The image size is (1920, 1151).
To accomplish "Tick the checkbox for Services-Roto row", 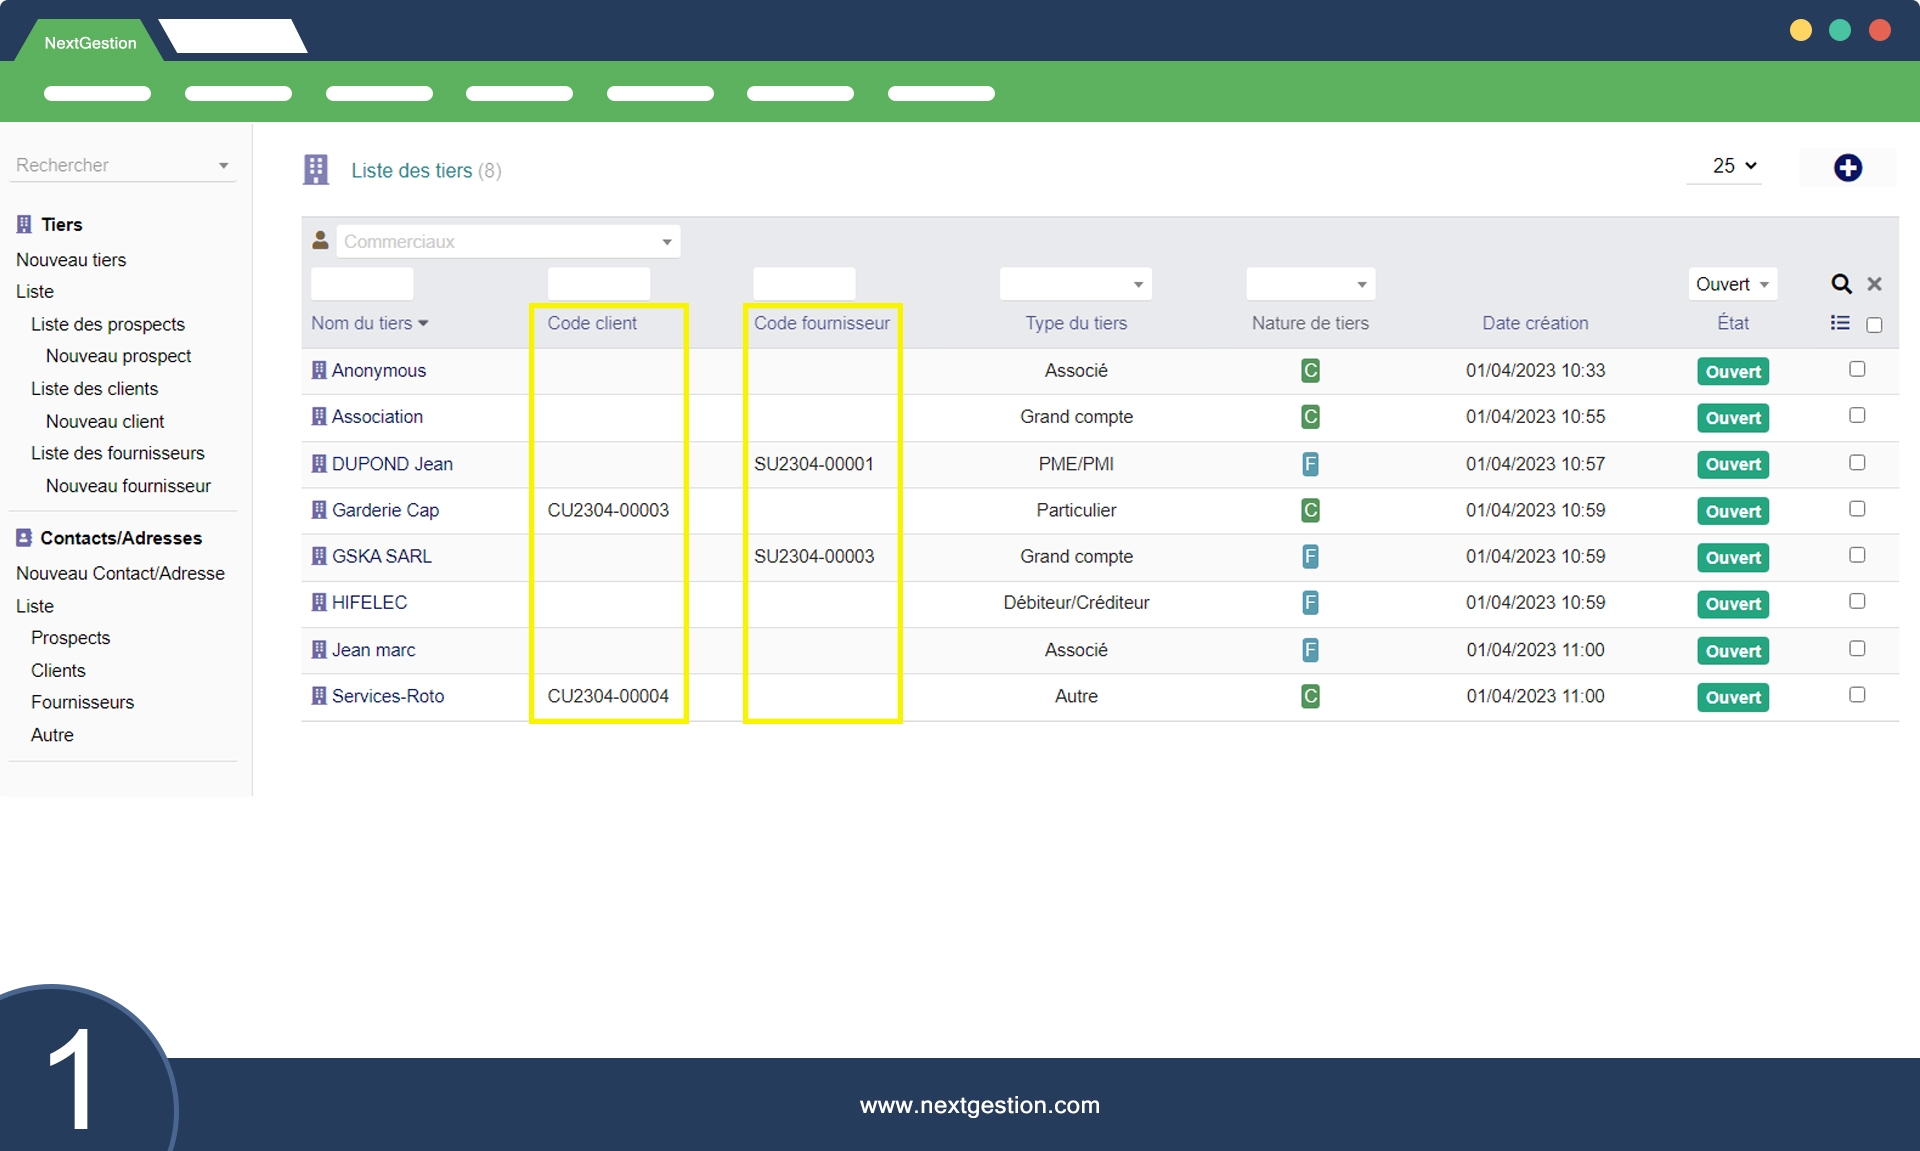I will pos(1857,694).
